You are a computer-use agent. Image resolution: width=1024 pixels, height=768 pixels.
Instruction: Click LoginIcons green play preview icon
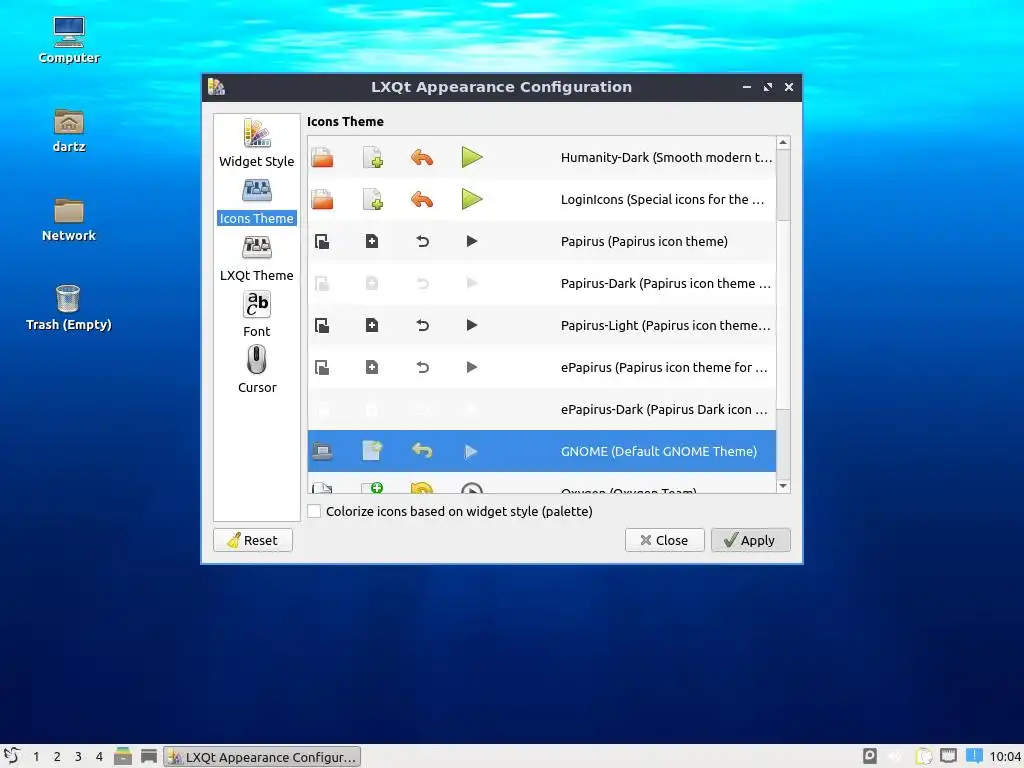coord(472,199)
